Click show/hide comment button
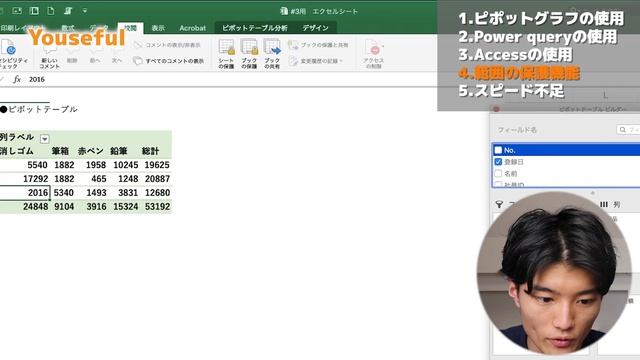 [x=167, y=45]
